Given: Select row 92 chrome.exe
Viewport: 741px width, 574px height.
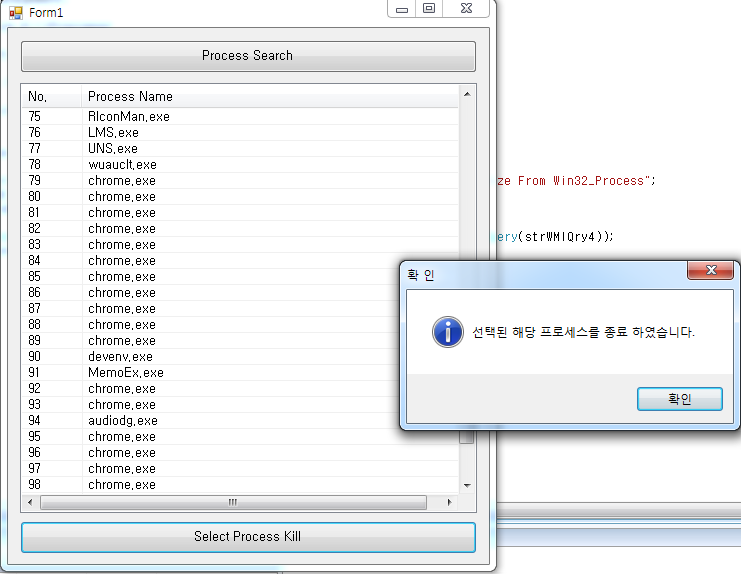Looking at the screenshot, I should pyautogui.click(x=211, y=389).
